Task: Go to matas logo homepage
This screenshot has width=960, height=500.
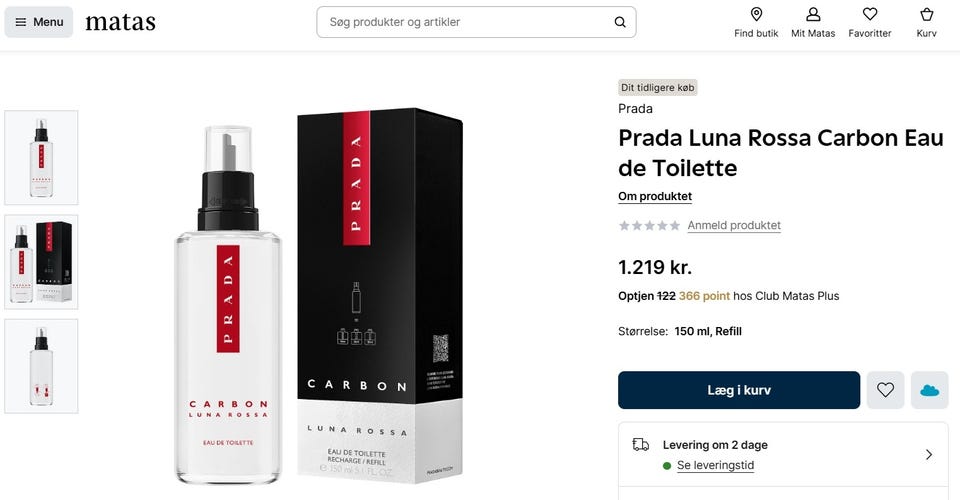Action: (x=121, y=23)
